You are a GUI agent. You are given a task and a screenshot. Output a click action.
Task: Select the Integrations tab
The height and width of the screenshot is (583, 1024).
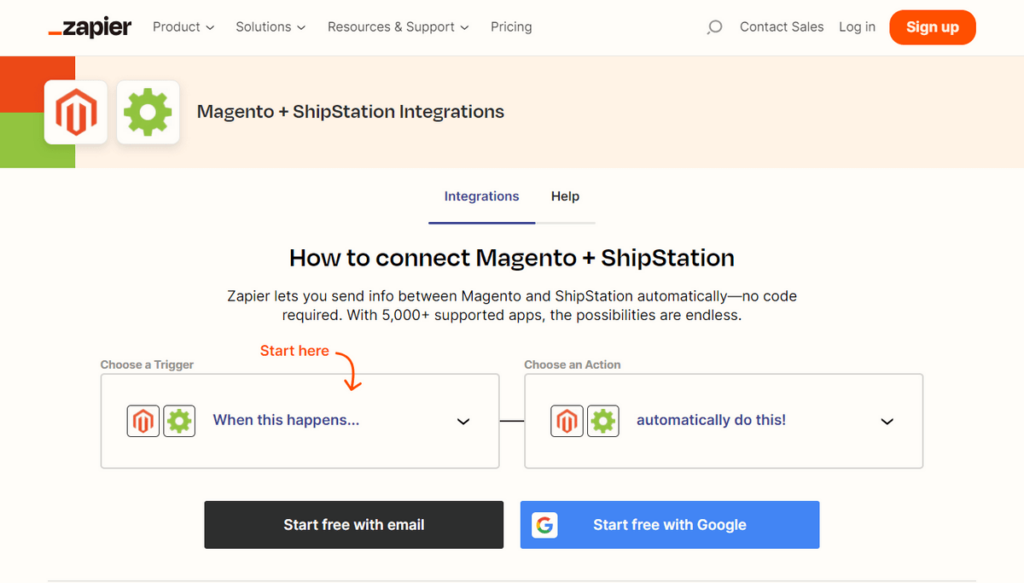coord(481,196)
